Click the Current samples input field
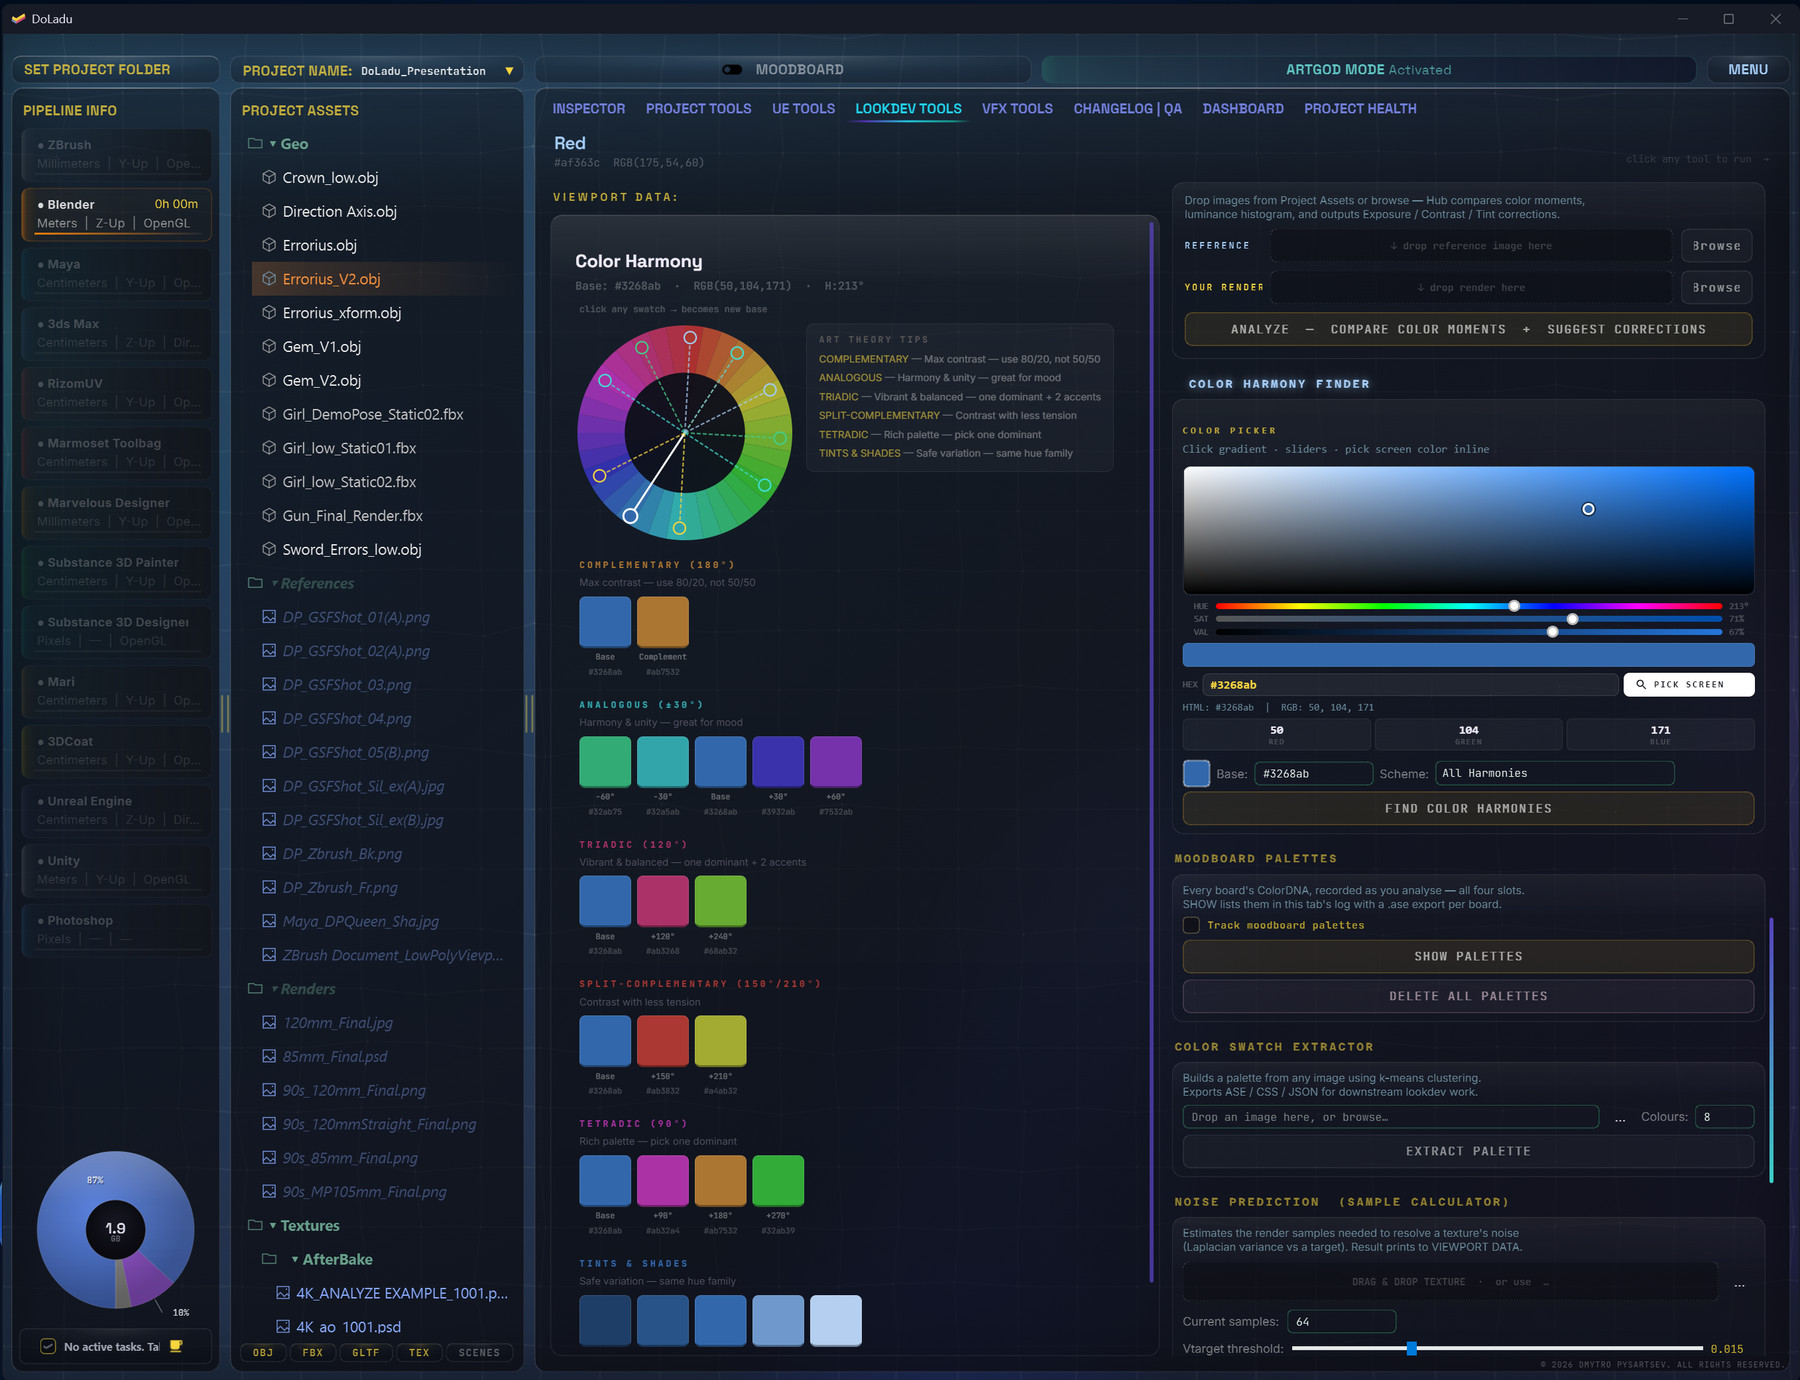The image size is (1800, 1380). [x=1341, y=1321]
